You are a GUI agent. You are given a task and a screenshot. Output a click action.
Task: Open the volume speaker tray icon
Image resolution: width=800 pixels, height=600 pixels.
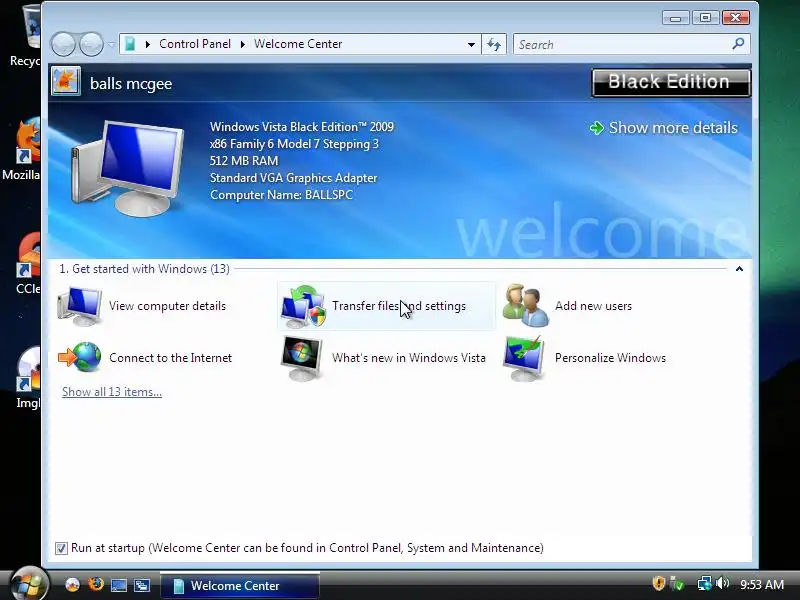point(722,583)
